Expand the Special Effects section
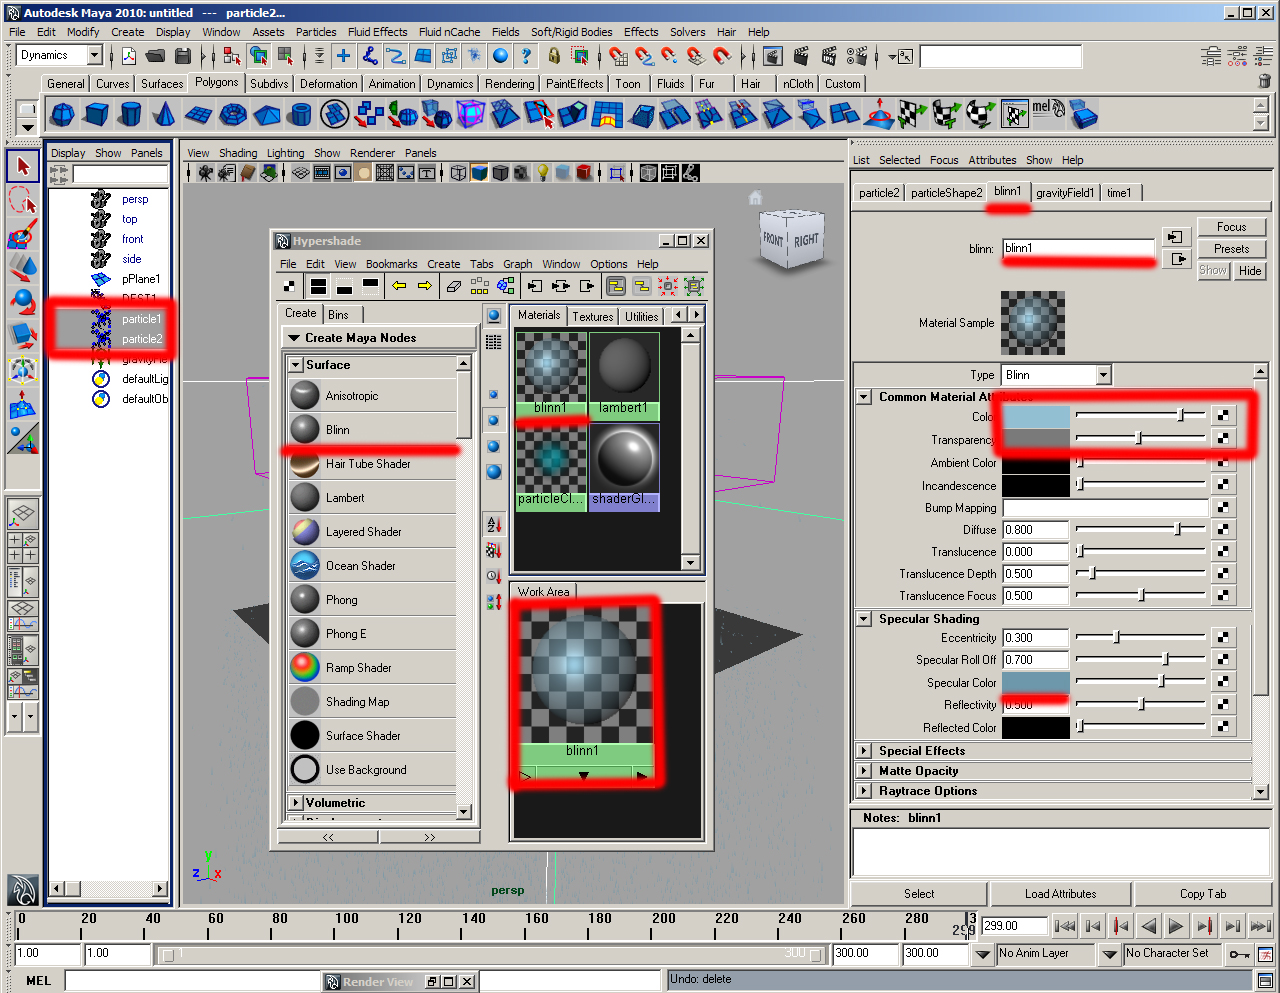 click(864, 751)
